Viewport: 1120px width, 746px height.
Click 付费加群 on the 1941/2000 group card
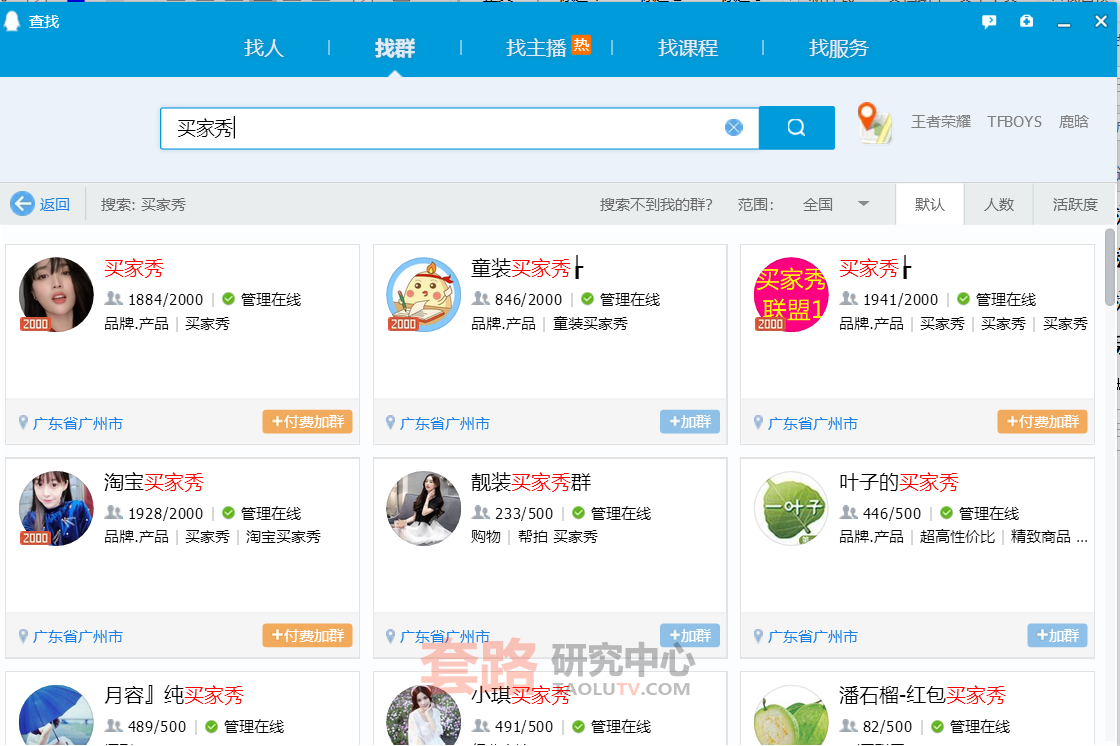click(1042, 422)
